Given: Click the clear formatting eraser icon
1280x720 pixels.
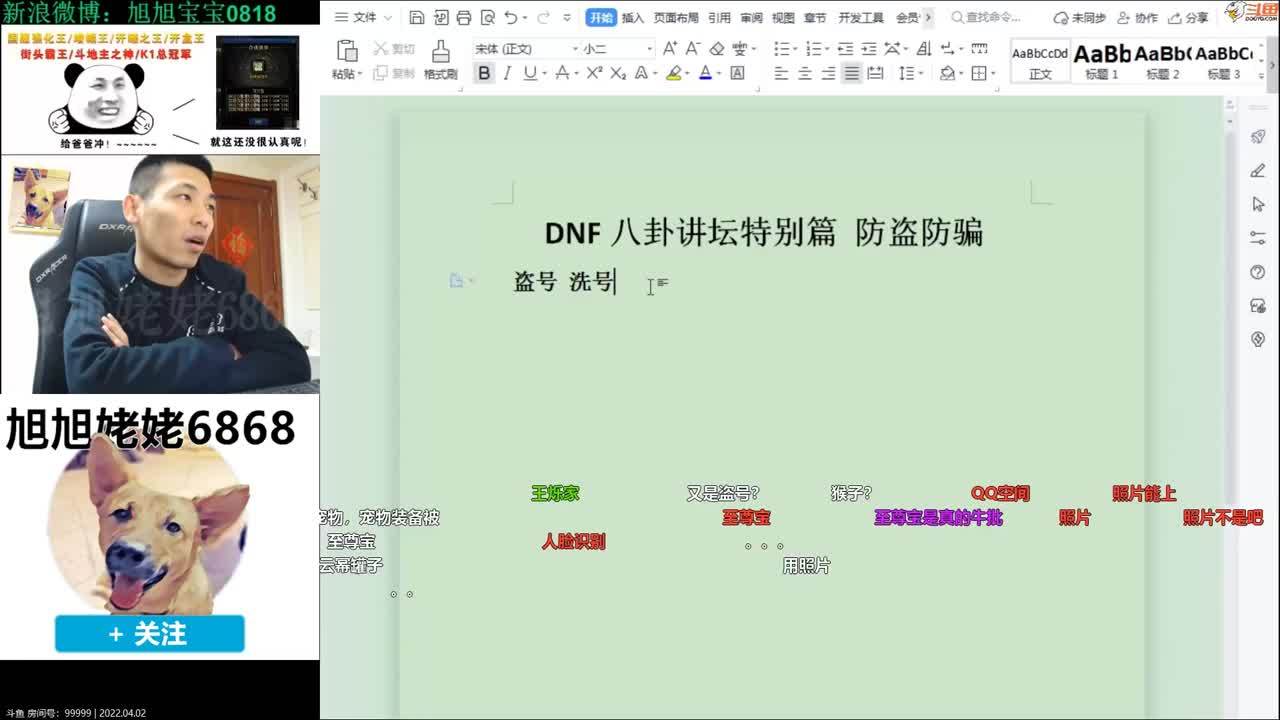Looking at the screenshot, I should tap(716, 49).
